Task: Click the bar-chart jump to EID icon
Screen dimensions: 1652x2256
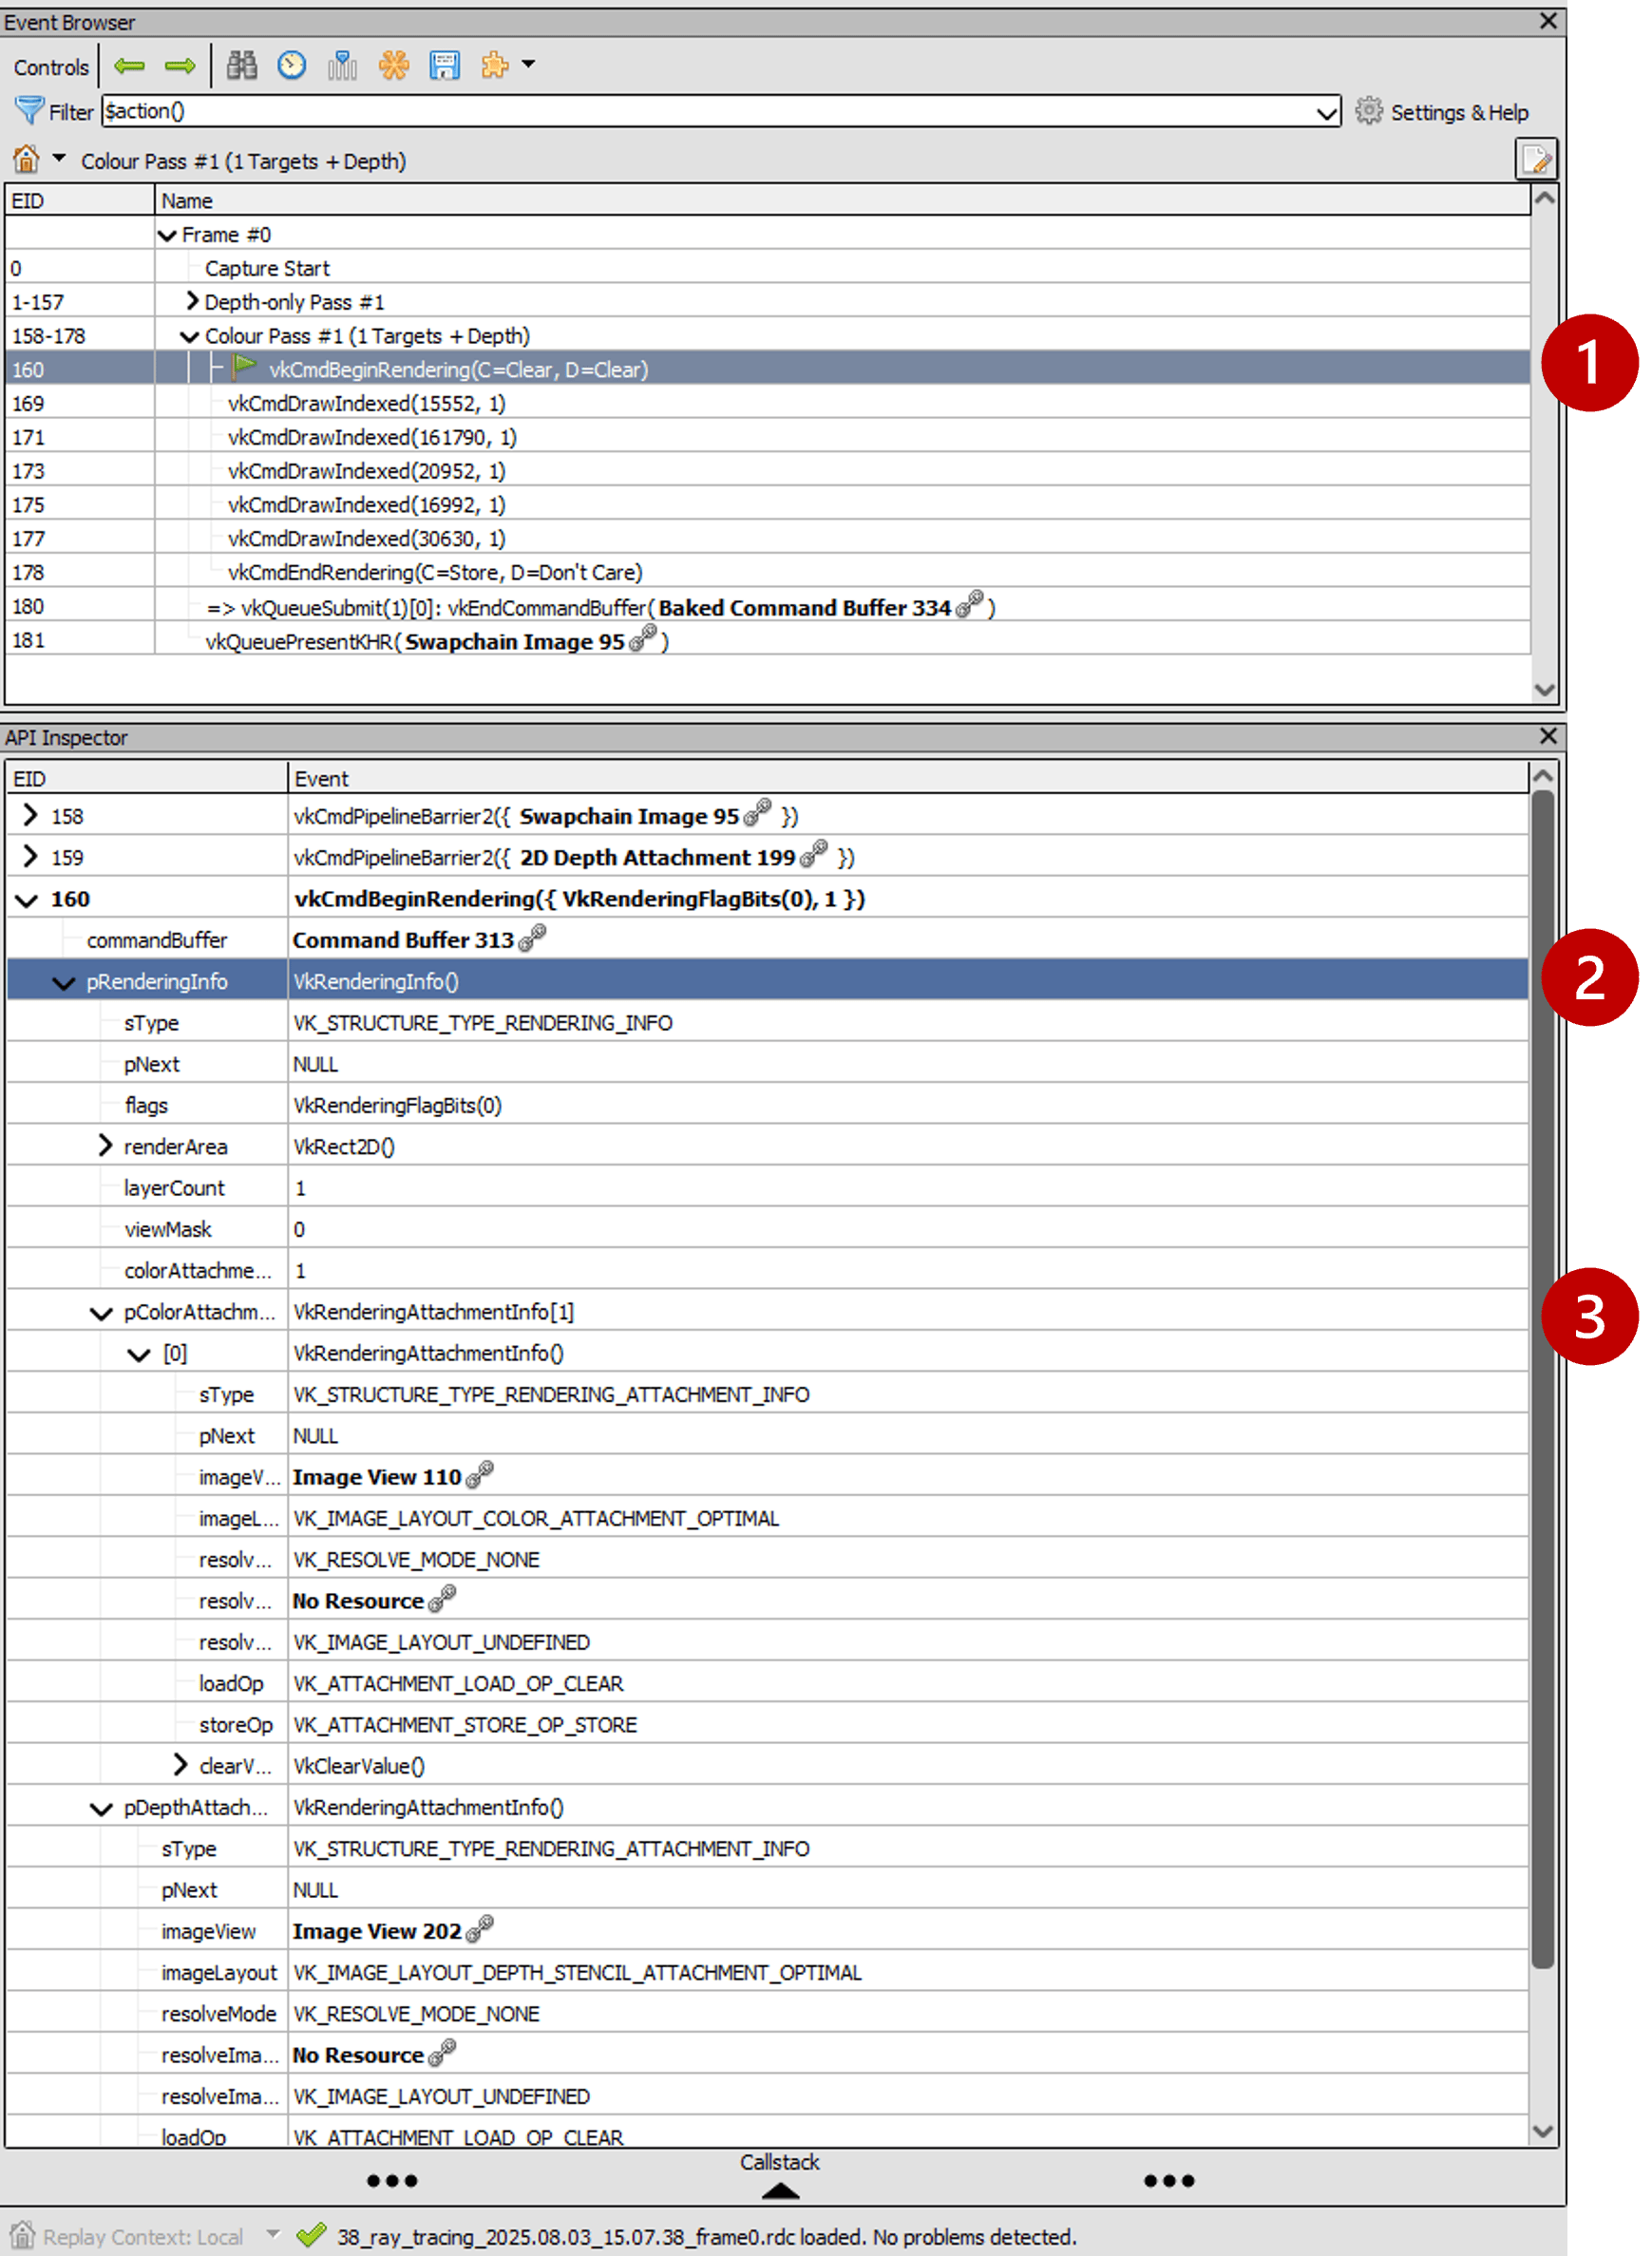Action: click(x=342, y=66)
